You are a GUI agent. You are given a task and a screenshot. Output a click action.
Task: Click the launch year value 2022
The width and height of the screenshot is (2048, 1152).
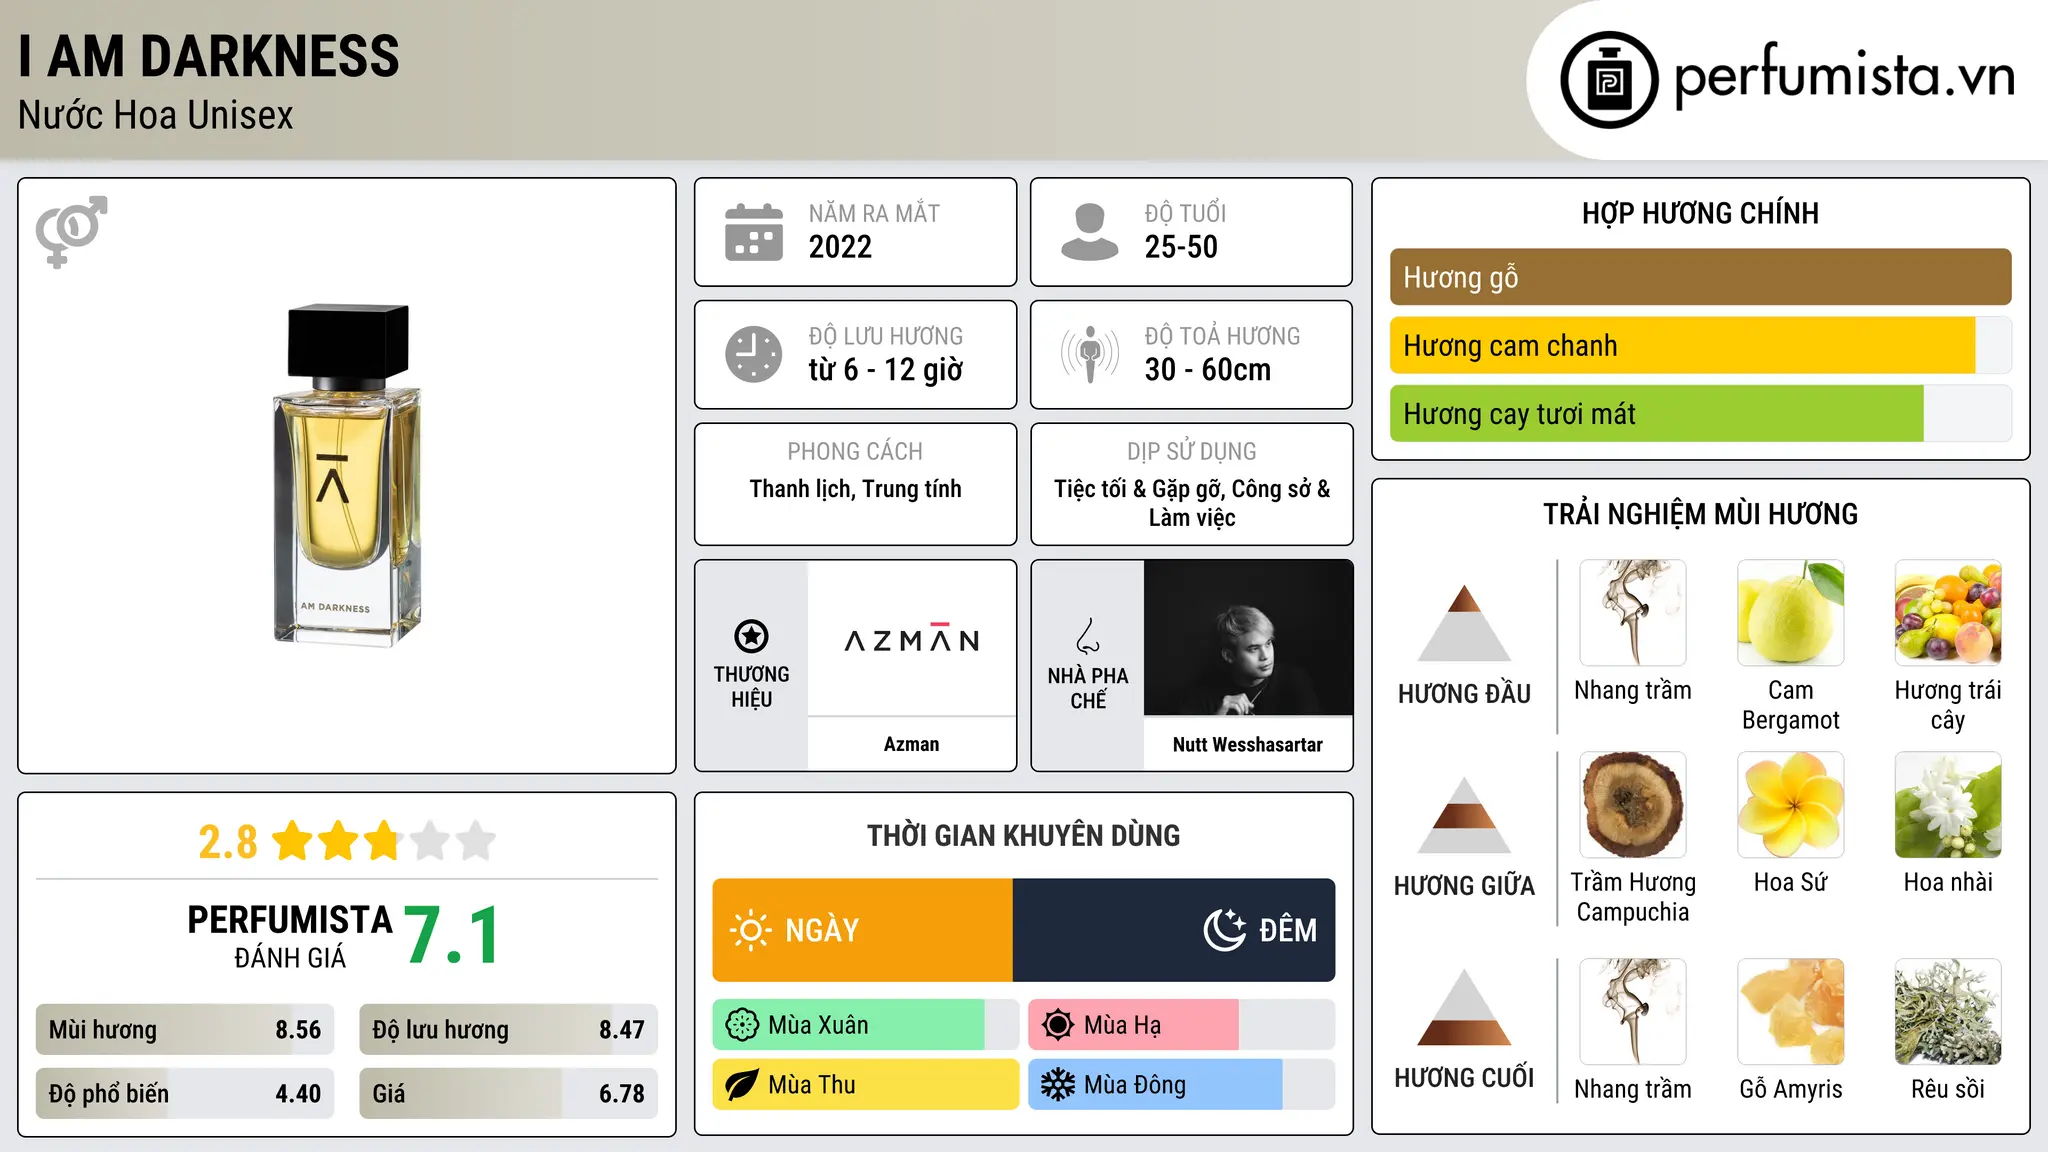840,247
